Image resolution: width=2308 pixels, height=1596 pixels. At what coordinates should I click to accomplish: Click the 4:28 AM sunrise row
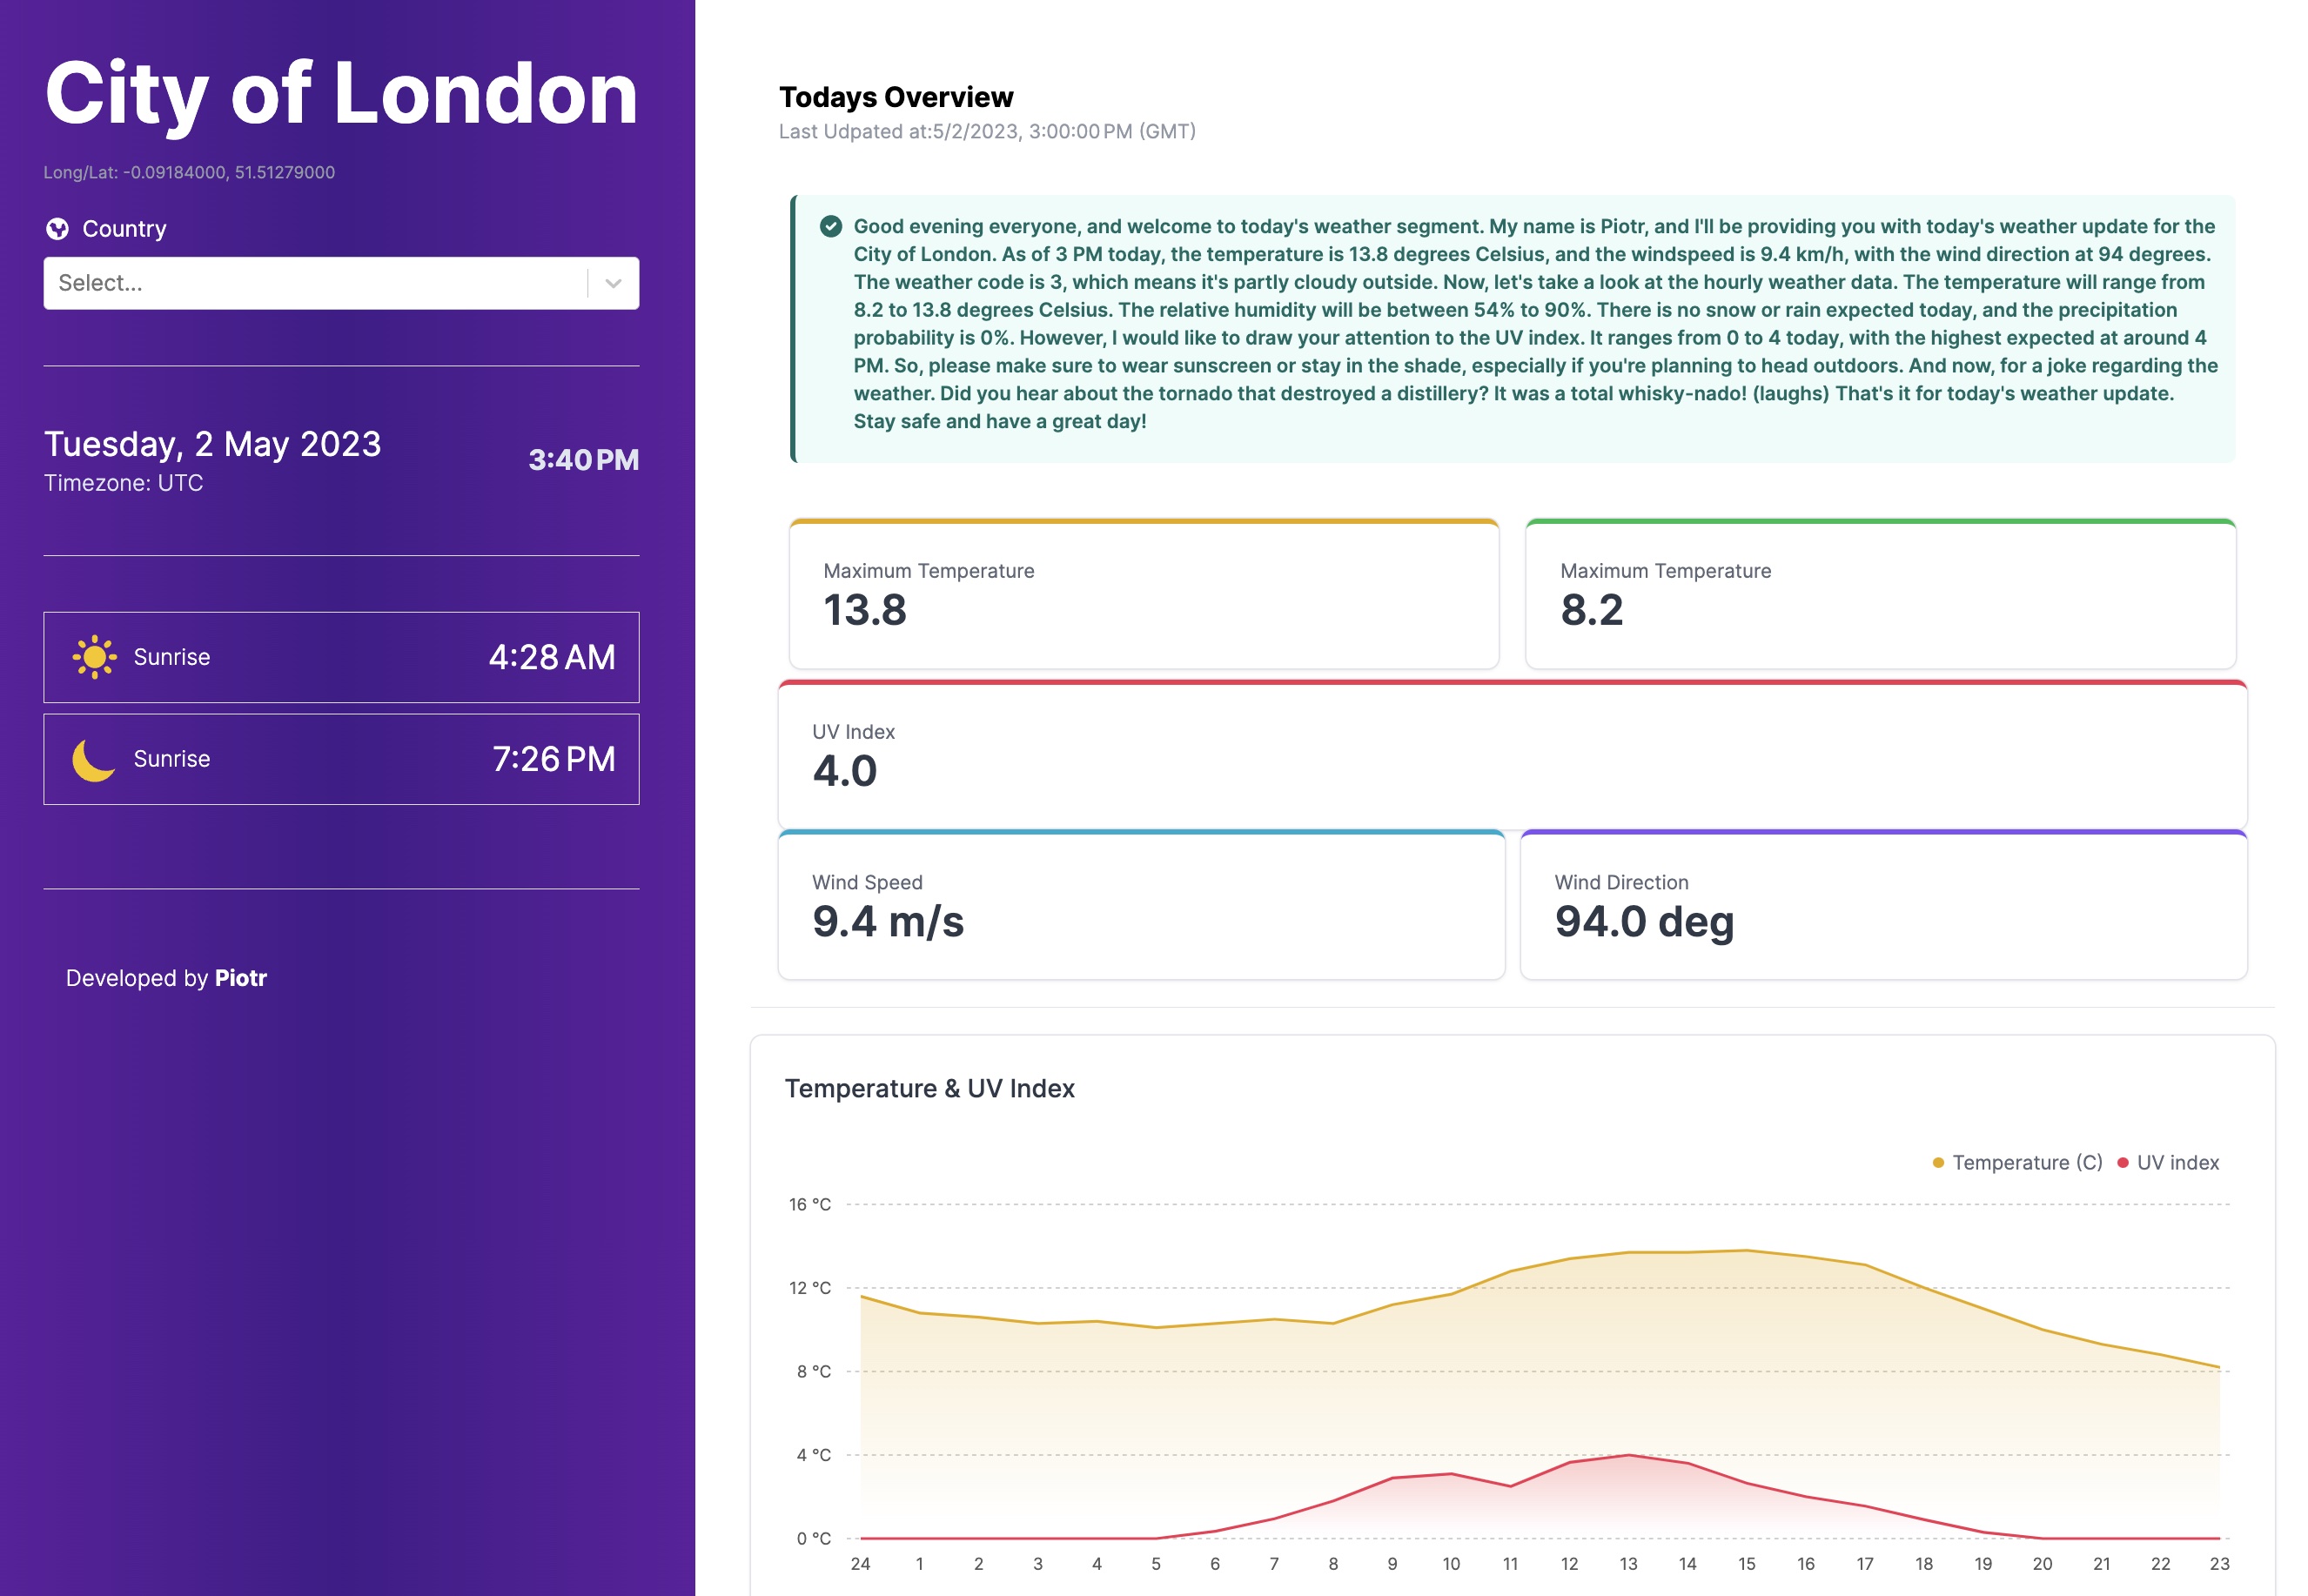(341, 657)
